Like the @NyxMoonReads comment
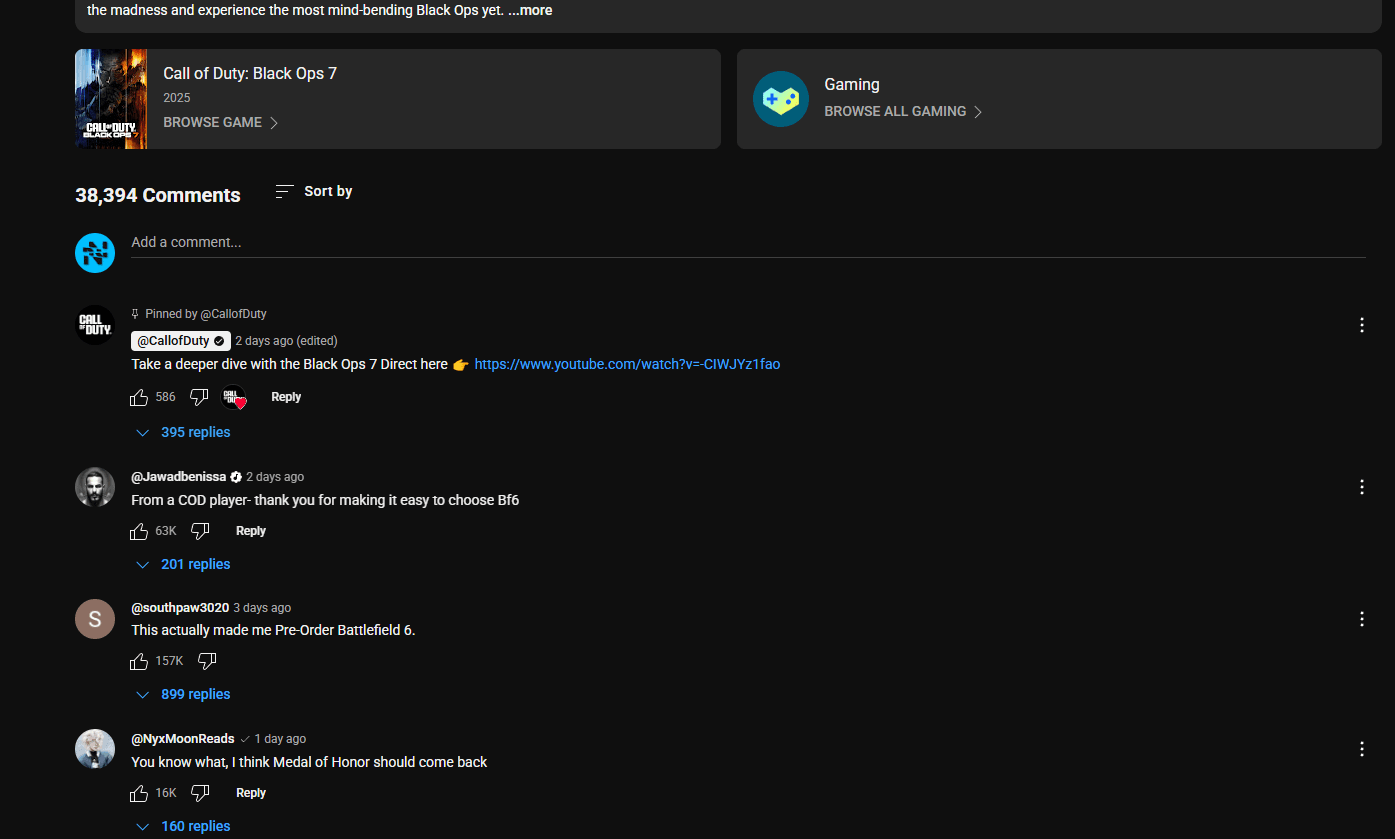Image resolution: width=1395 pixels, height=839 pixels. (139, 793)
